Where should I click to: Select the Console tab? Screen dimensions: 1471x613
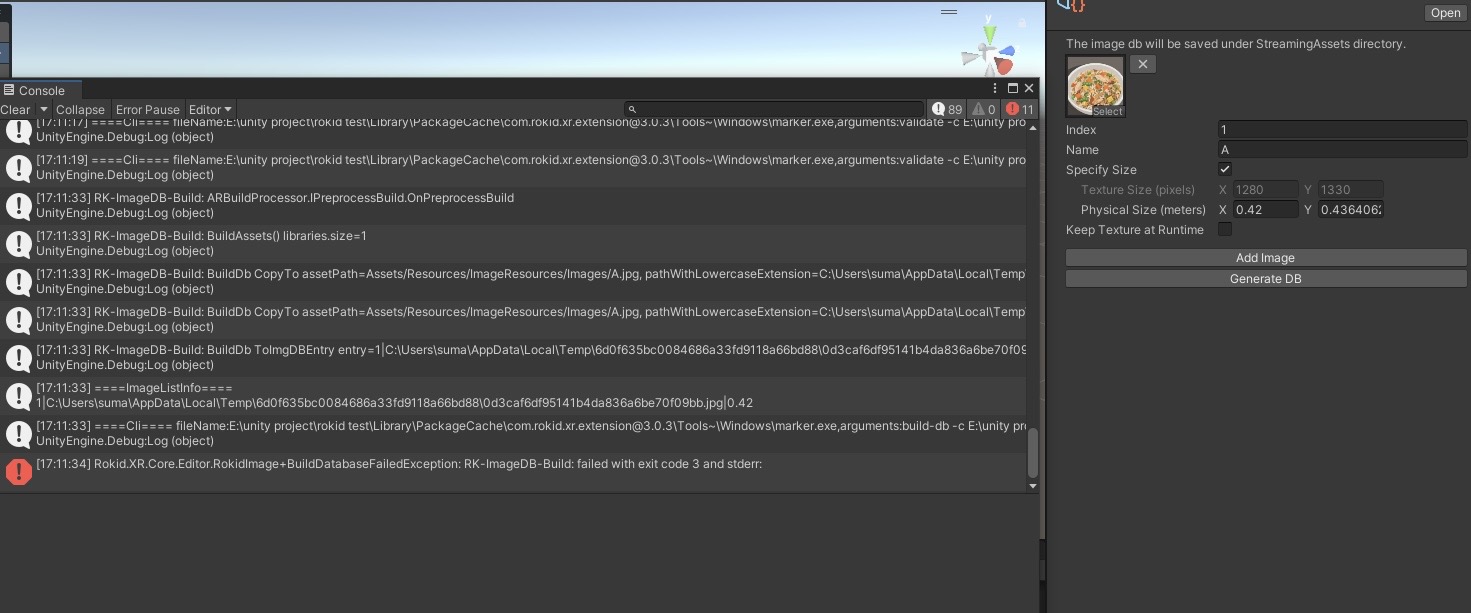41,90
